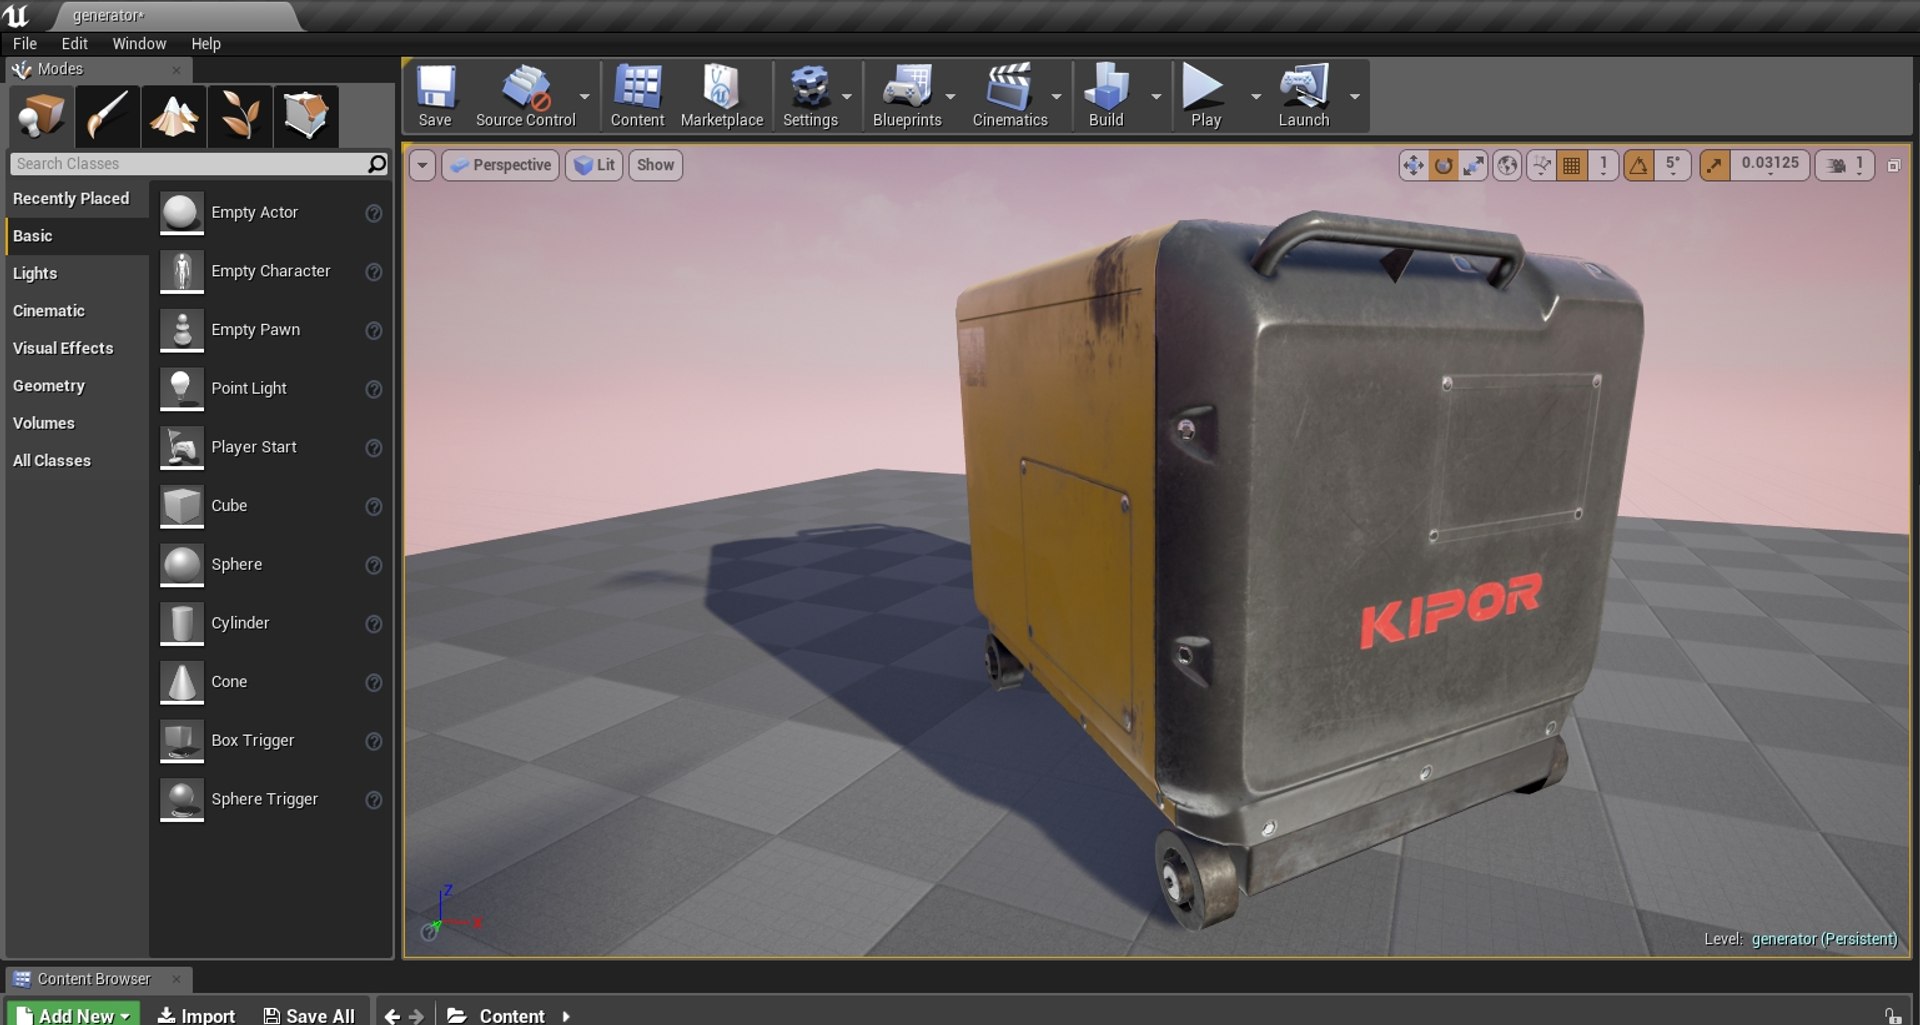Open the Marketplace toolbar icon
The height and width of the screenshot is (1025, 1920).
tap(721, 96)
